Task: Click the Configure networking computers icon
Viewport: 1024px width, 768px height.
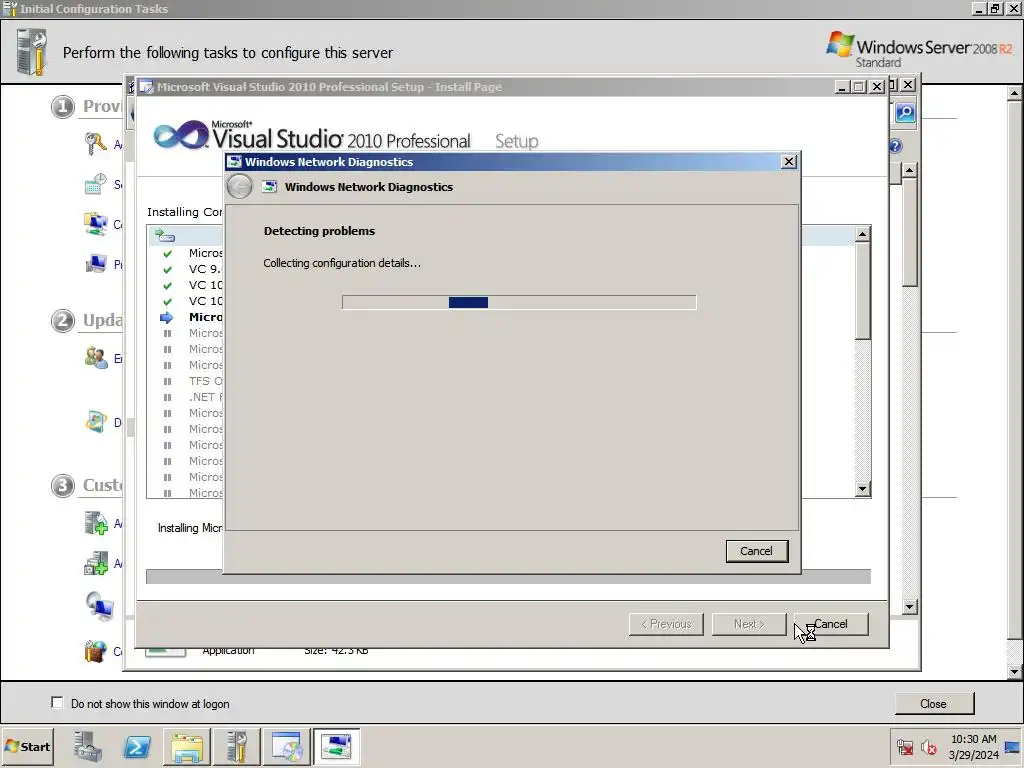Action: [95, 224]
